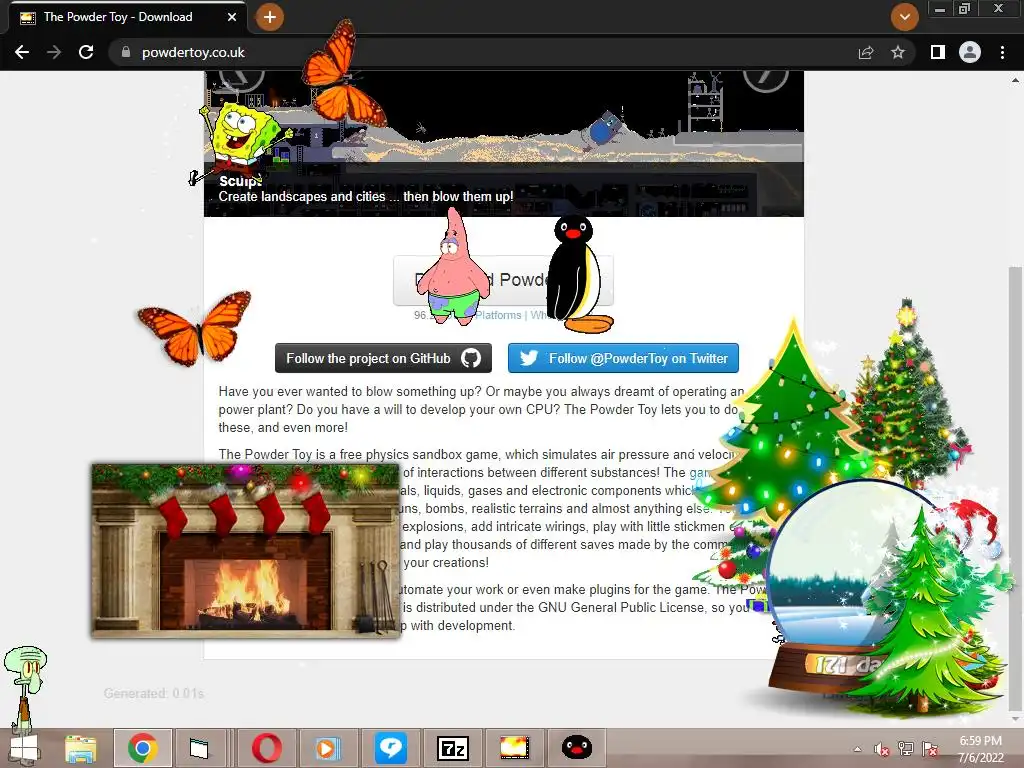The width and height of the screenshot is (1024, 768).
Task: Click the page scrollbar up arrow
Action: click(1015, 80)
